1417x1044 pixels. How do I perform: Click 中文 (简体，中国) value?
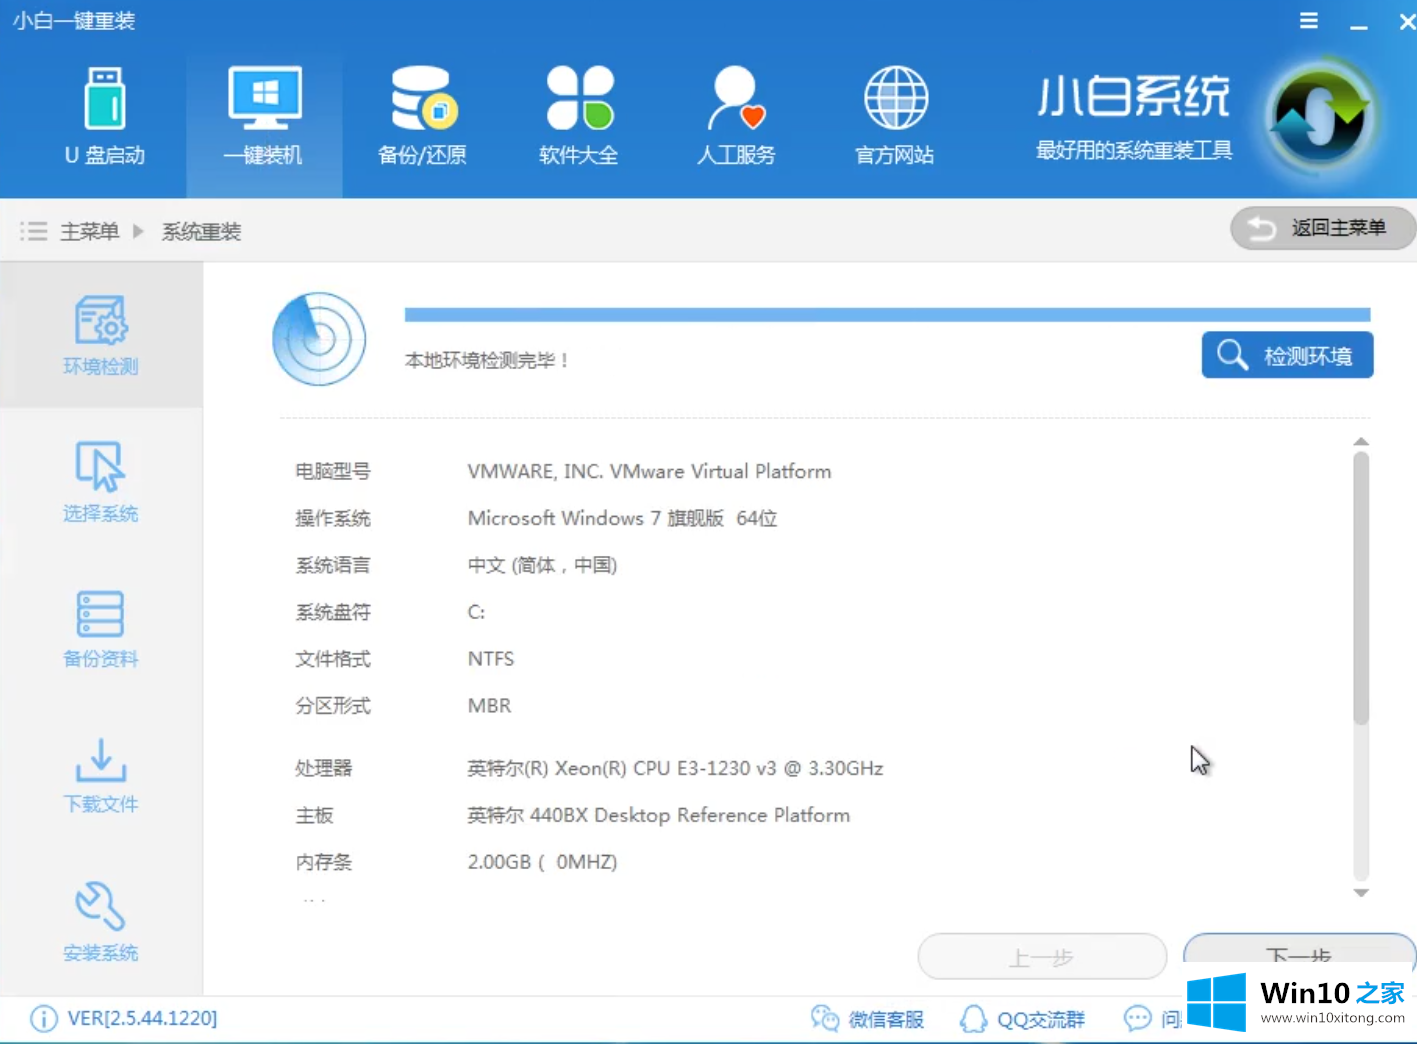[x=542, y=565]
